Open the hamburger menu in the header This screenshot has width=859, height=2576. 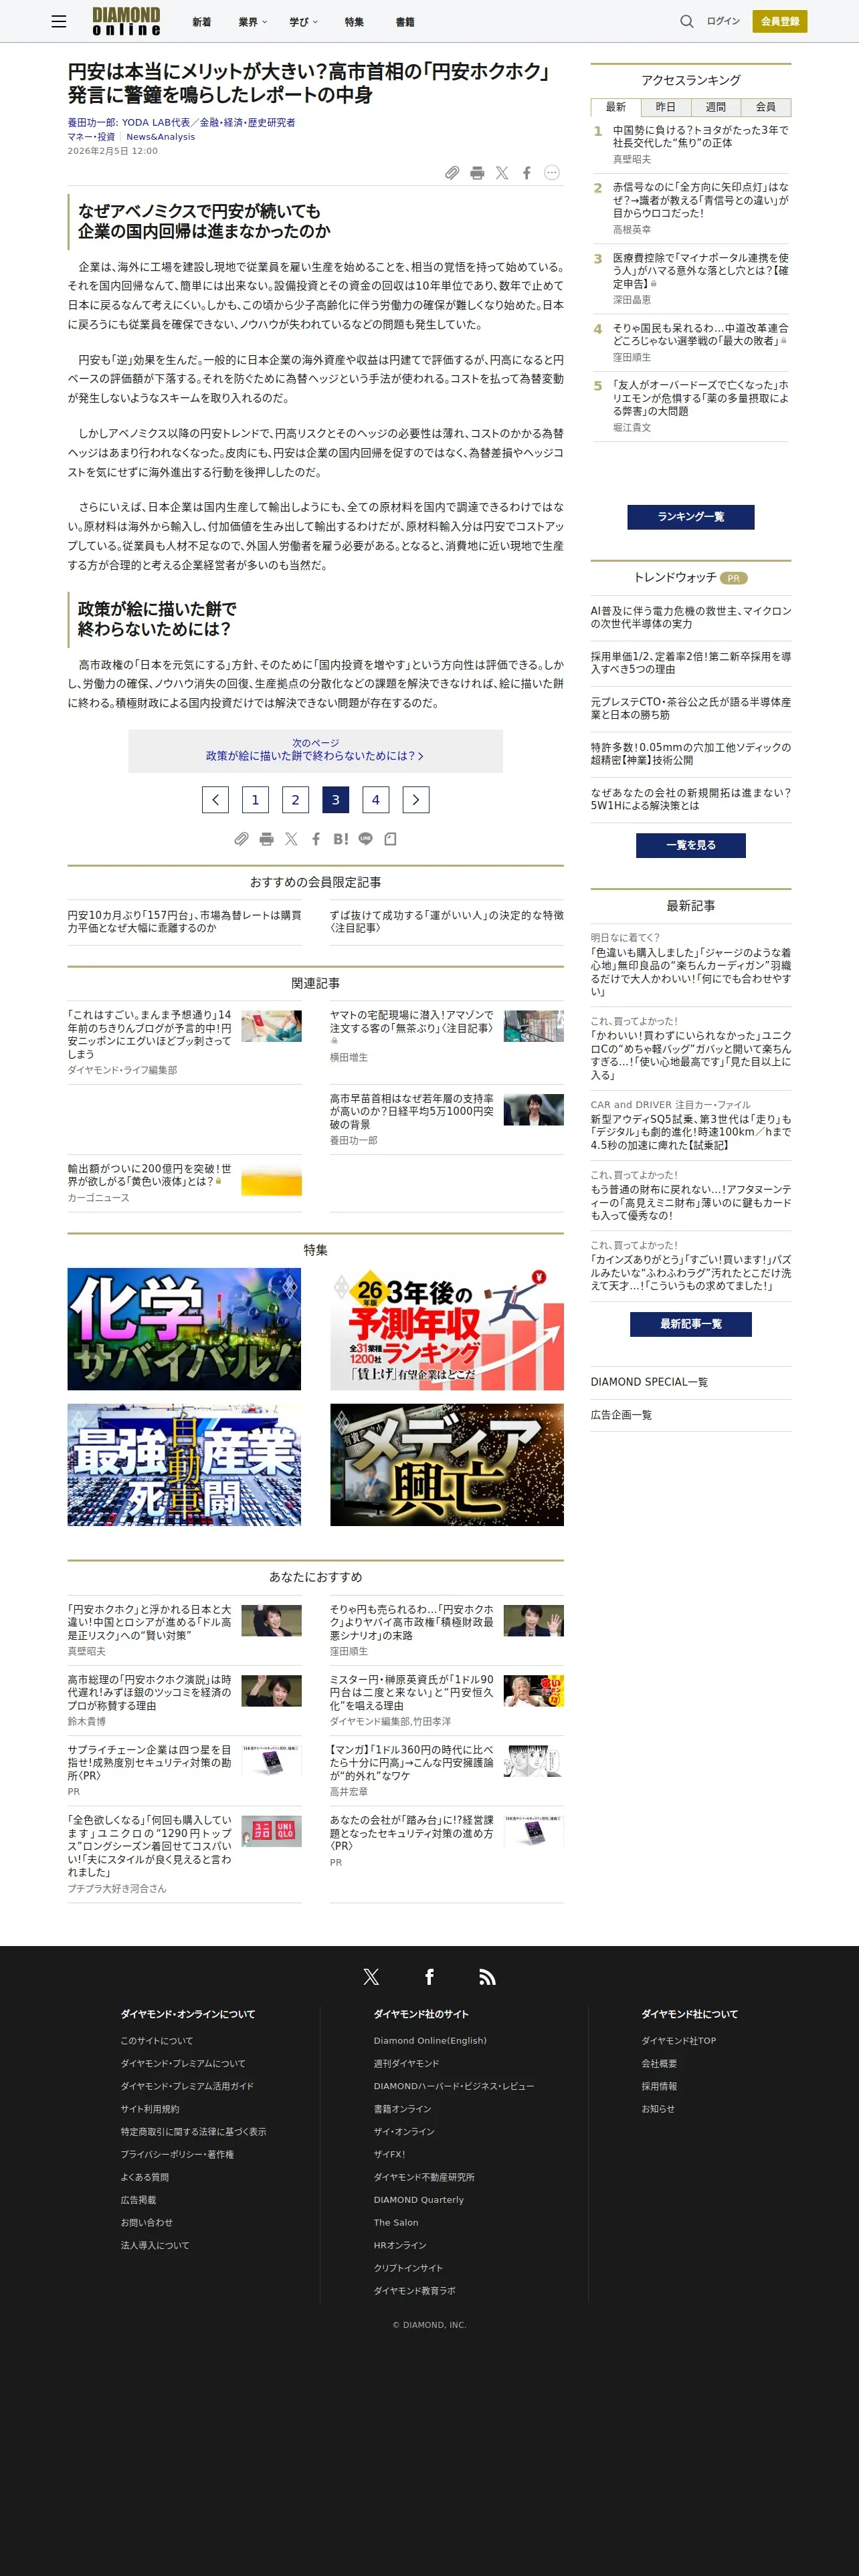(59, 21)
